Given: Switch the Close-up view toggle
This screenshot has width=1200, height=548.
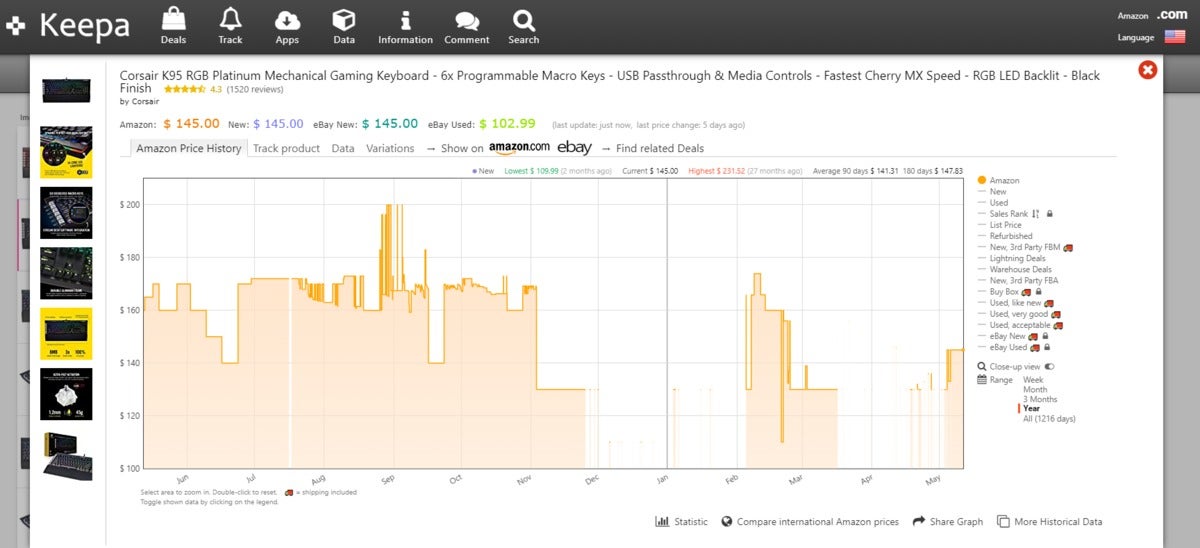Looking at the screenshot, I should [x=1049, y=367].
